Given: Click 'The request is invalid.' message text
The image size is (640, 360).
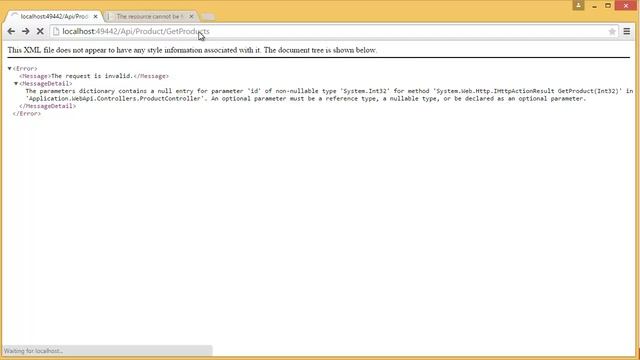Looking at the screenshot, I should coord(92,76).
